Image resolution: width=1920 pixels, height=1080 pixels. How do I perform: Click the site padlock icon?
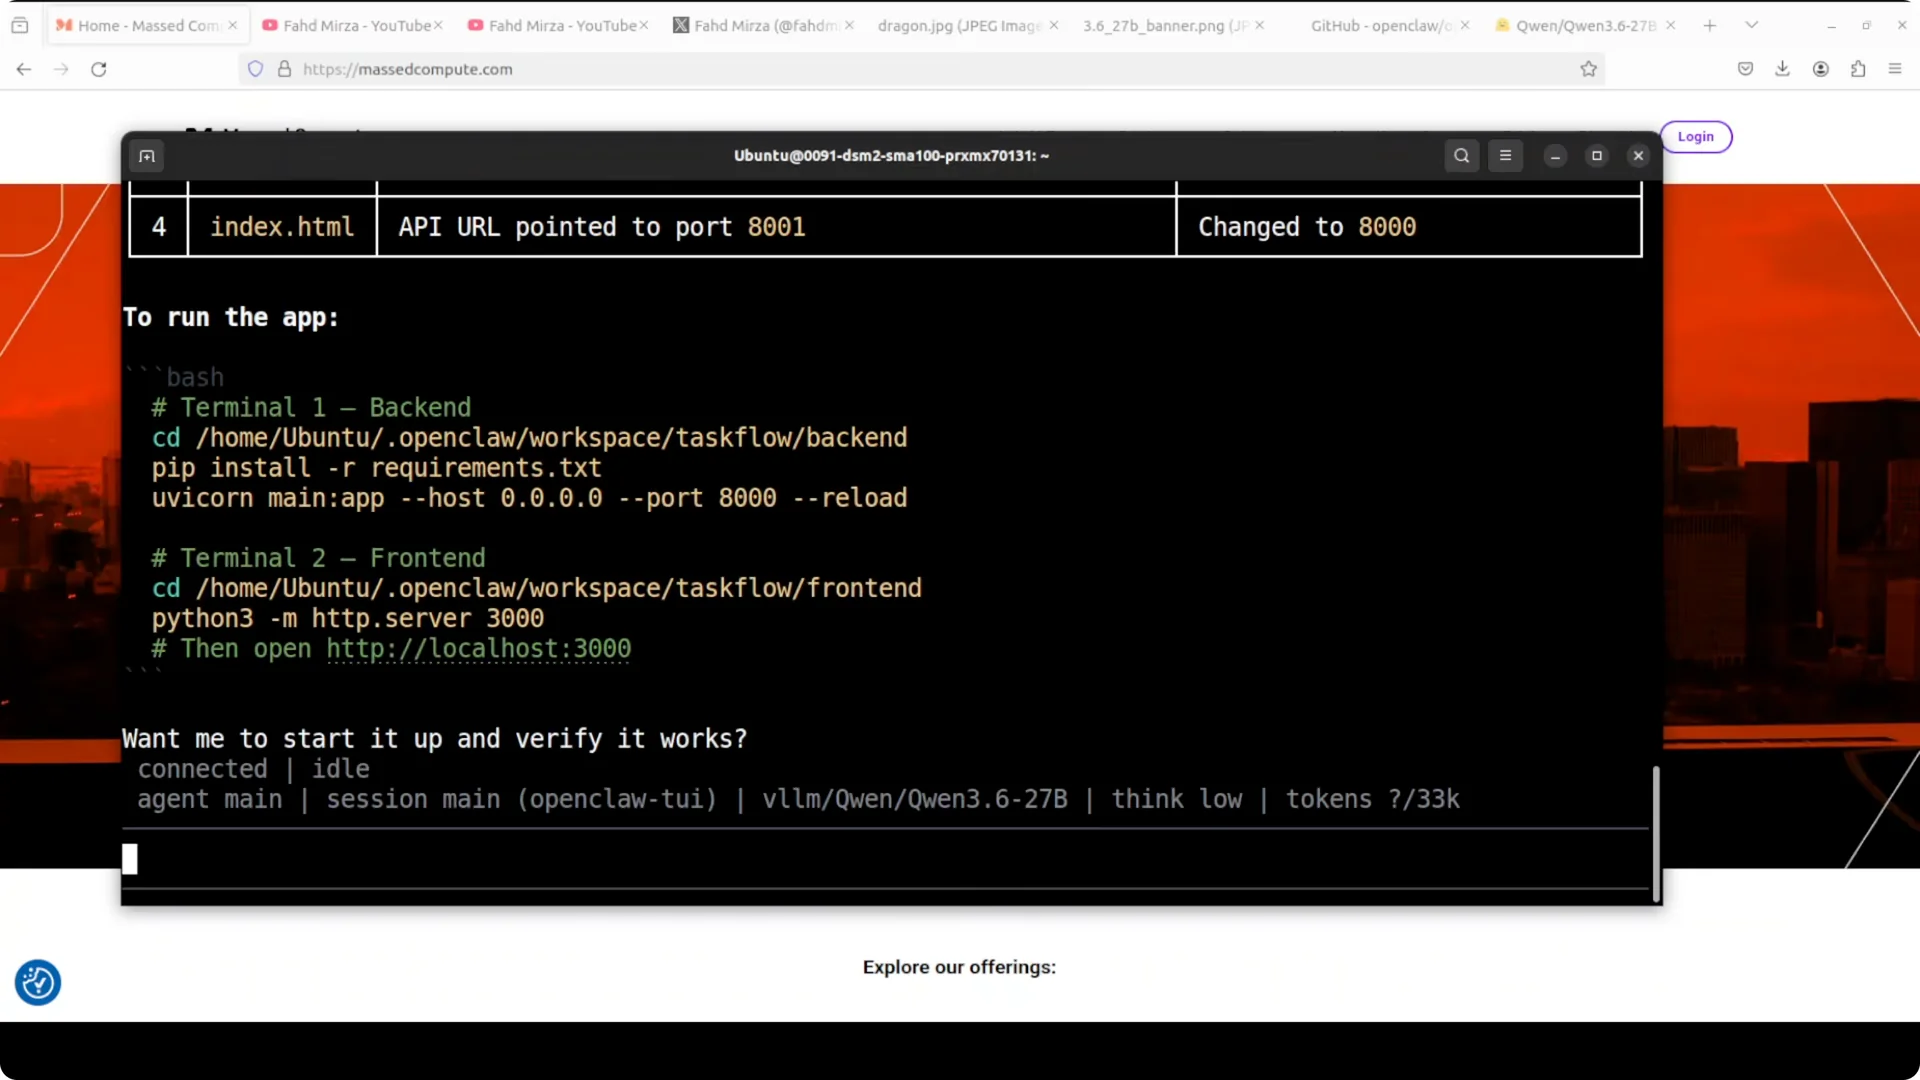coord(285,69)
